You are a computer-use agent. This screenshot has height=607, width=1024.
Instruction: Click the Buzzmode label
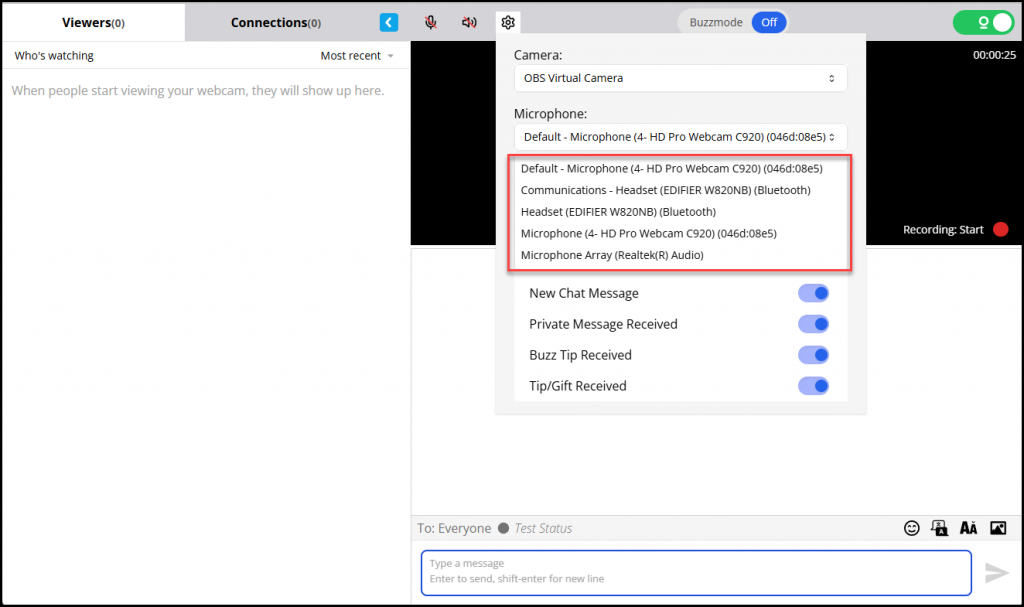(x=716, y=22)
